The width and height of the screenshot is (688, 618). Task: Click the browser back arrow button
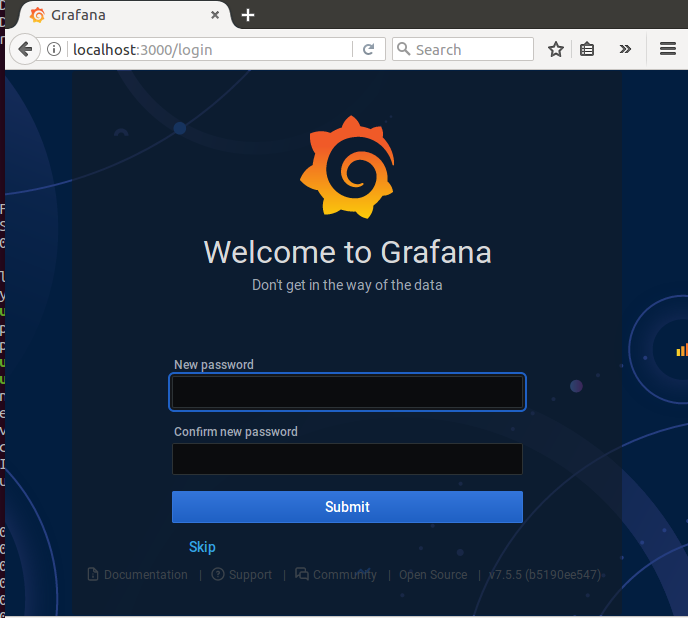tap(25, 49)
